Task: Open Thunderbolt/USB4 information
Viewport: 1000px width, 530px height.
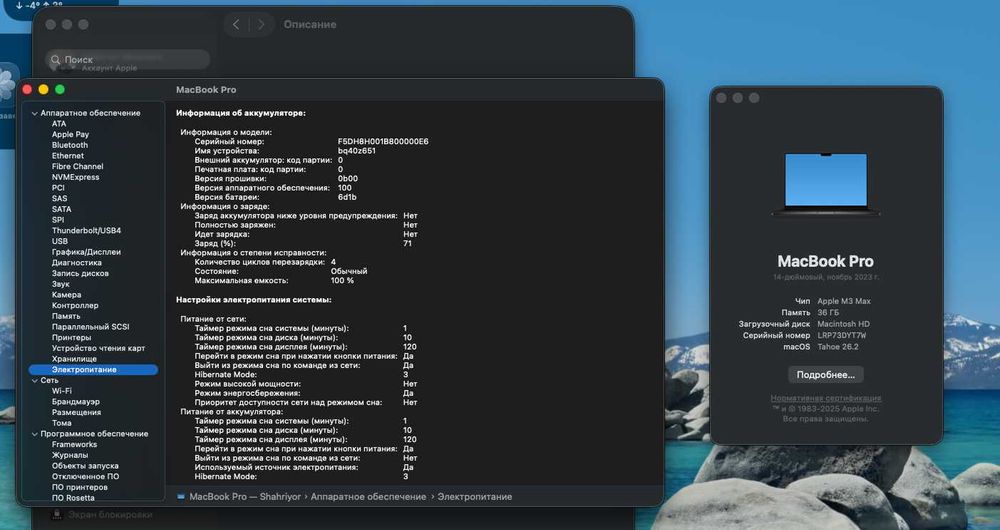Action: [x=86, y=230]
